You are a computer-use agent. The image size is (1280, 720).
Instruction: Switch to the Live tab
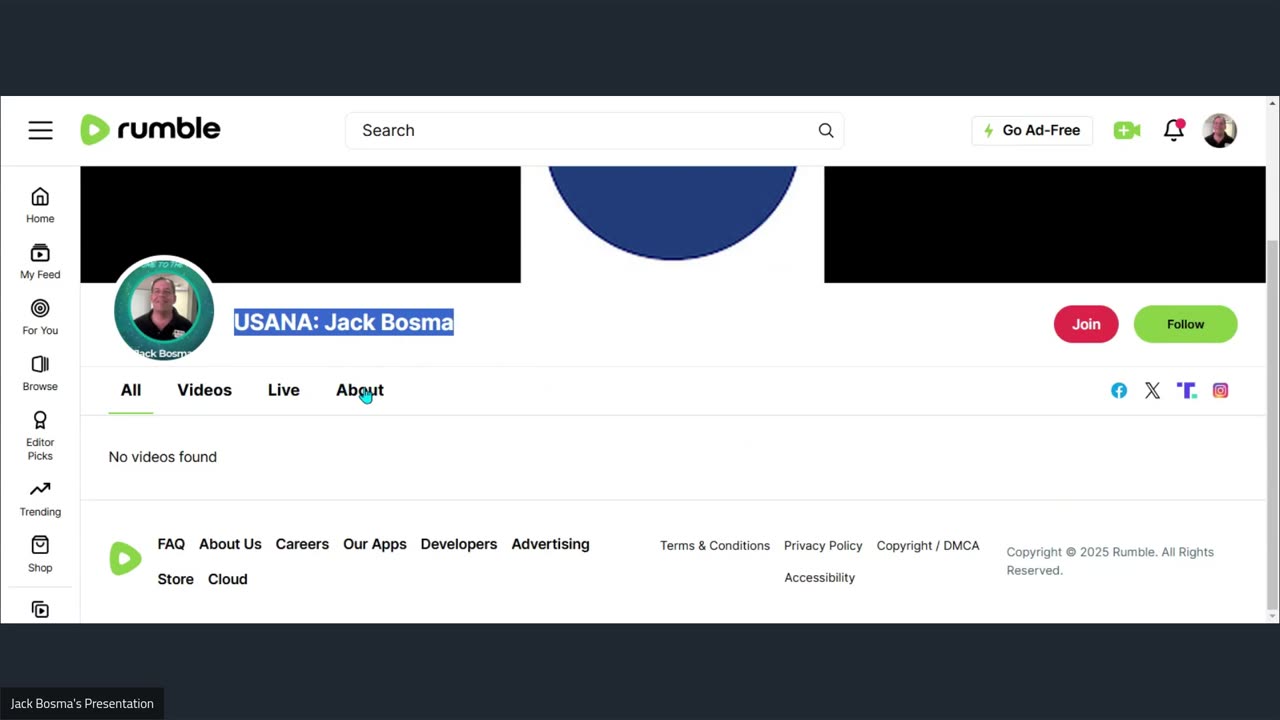pos(284,390)
